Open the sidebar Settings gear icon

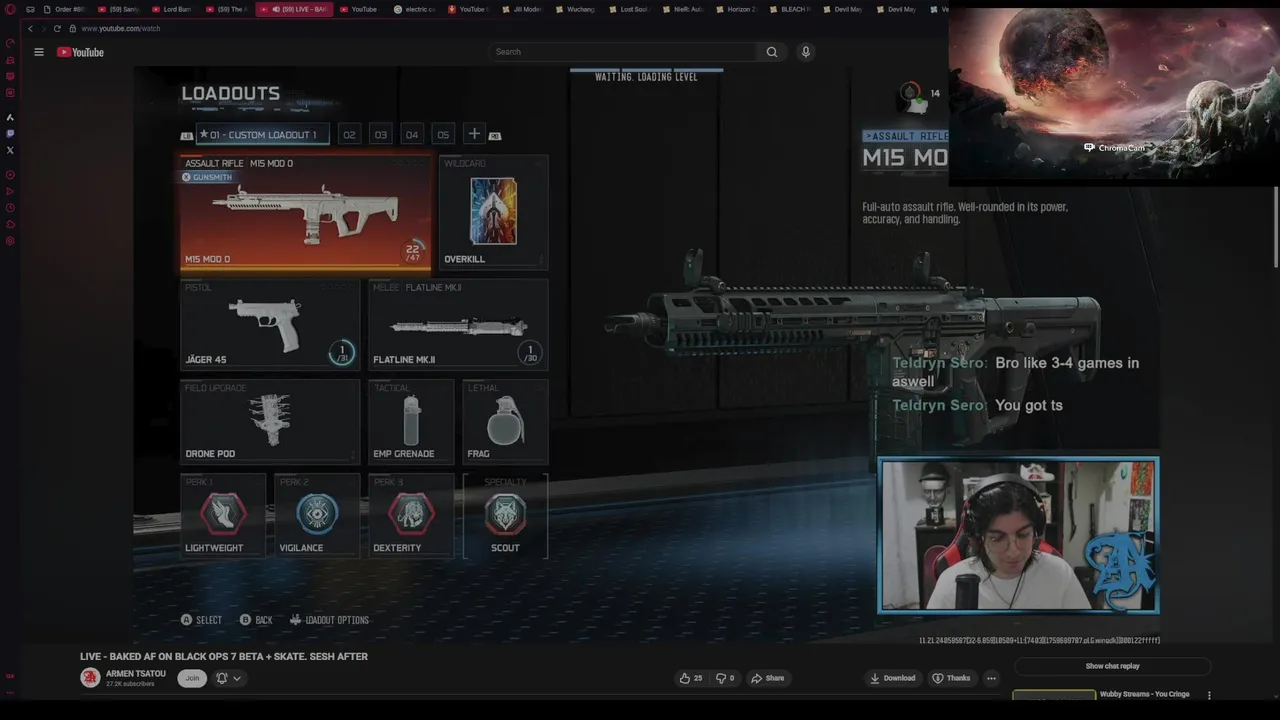coord(10,241)
